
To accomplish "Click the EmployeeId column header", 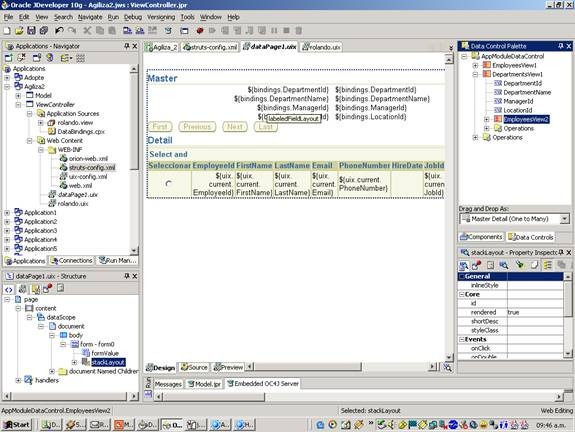I will pyautogui.click(x=213, y=166).
